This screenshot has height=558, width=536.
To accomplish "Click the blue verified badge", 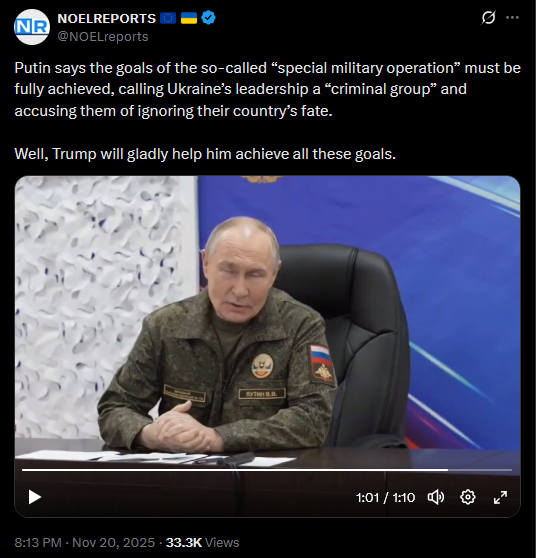I will [208, 18].
